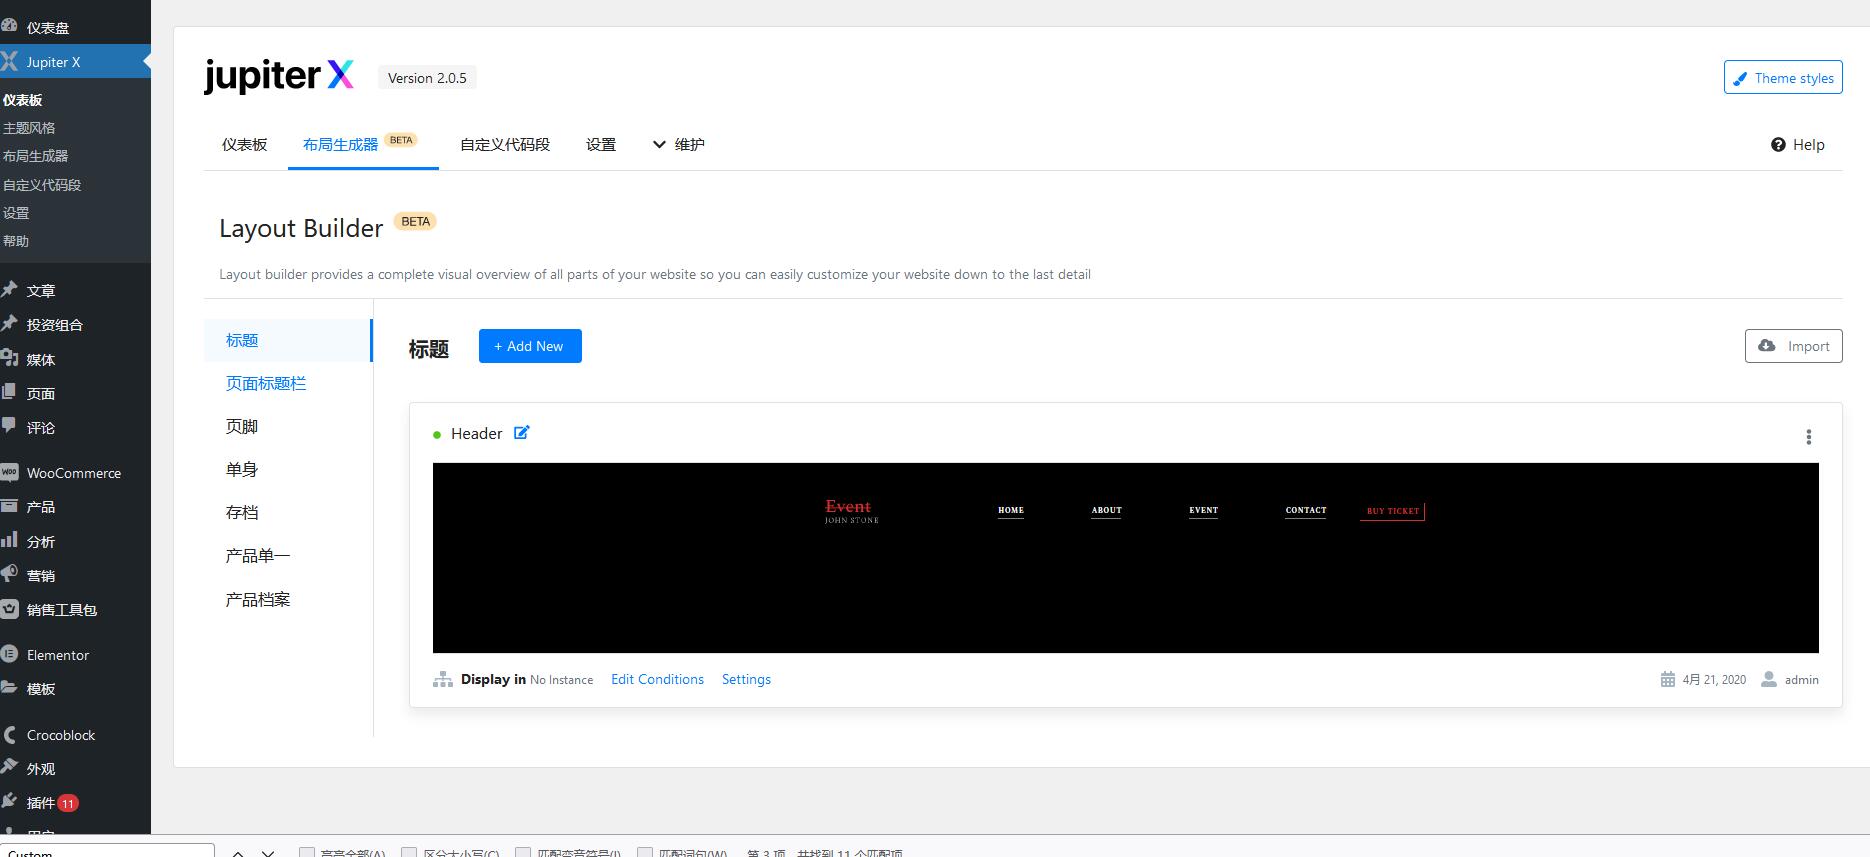This screenshot has width=1870, height=857.
Task: Click the + Add New button
Action: click(530, 346)
